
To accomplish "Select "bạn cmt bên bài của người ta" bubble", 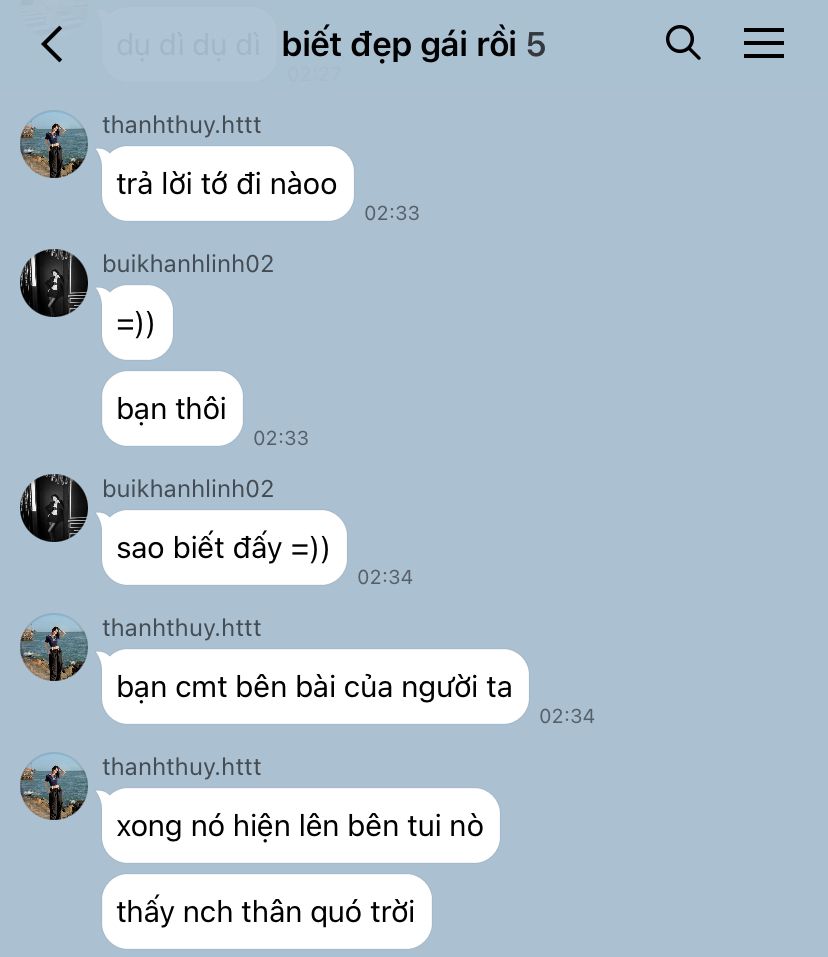I will click(315, 687).
